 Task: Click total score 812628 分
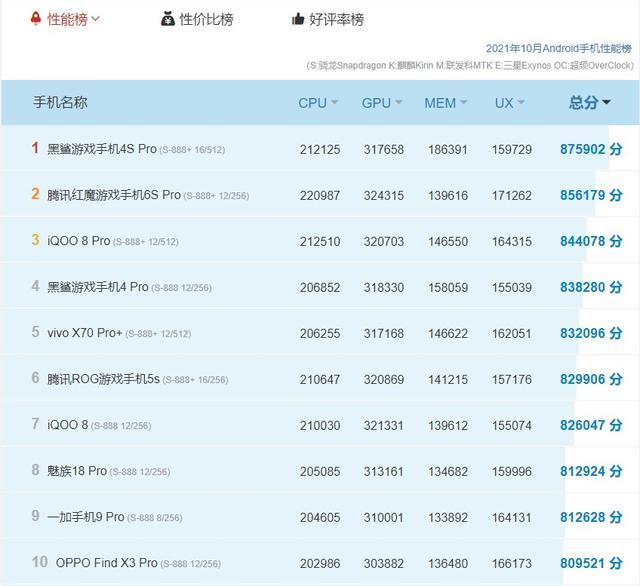(591, 517)
